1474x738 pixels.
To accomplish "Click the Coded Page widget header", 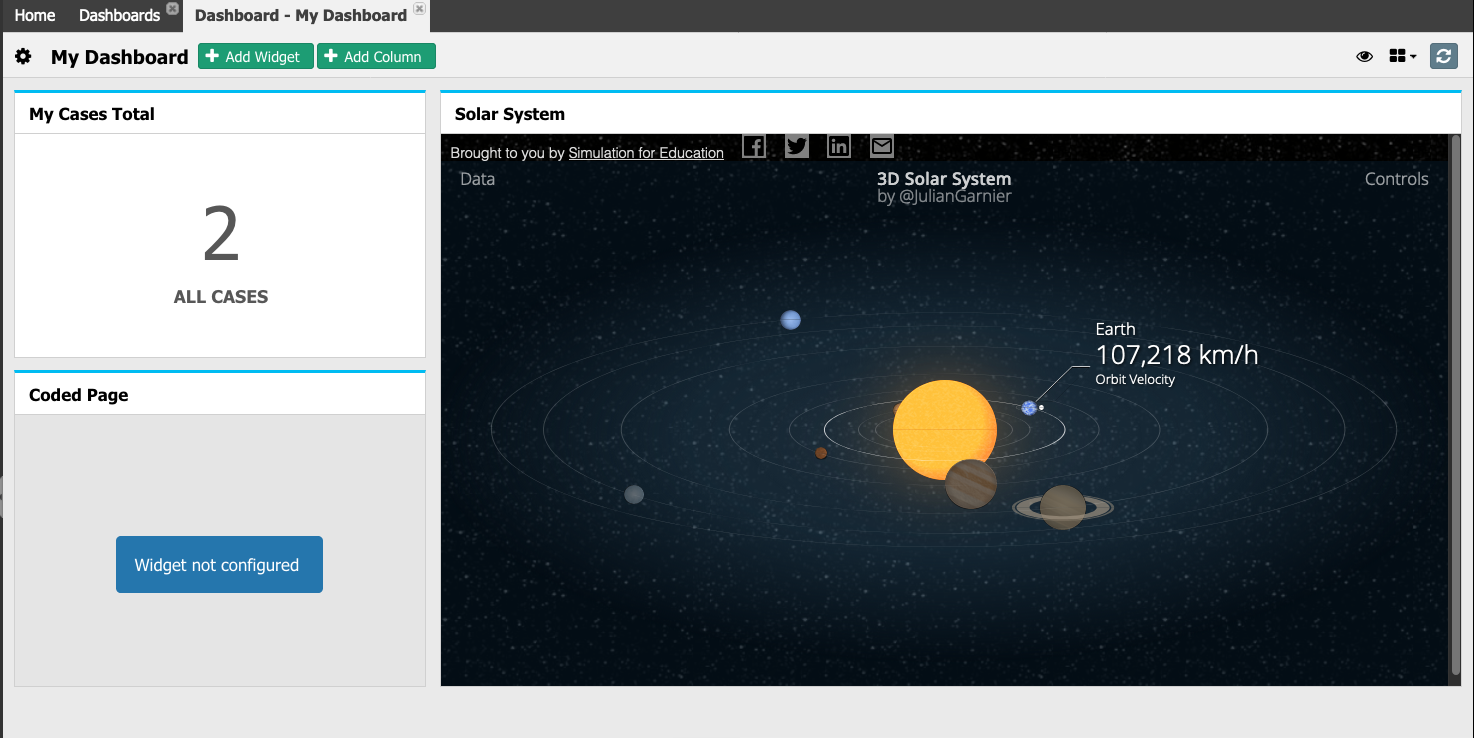I will click(x=220, y=395).
